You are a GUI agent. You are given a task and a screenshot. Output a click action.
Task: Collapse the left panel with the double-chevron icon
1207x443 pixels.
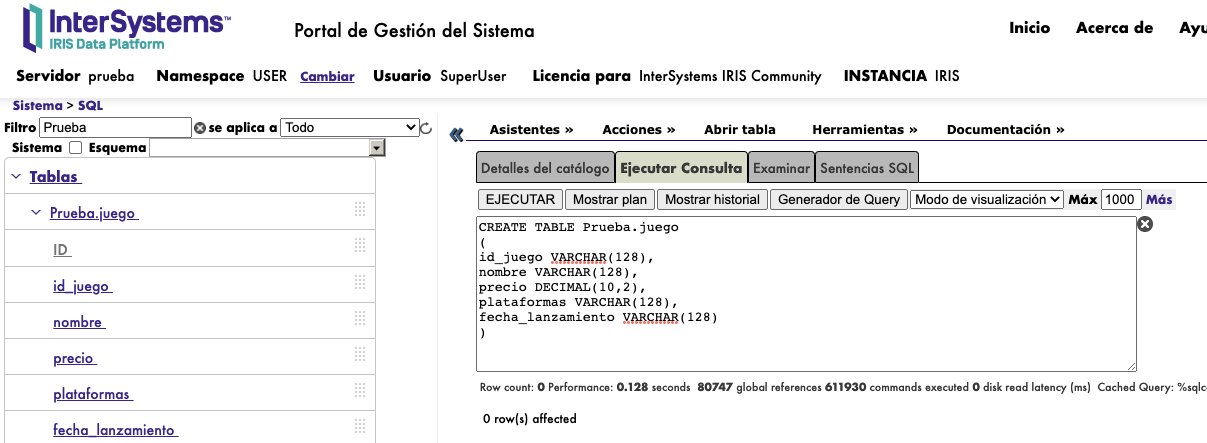[457, 134]
